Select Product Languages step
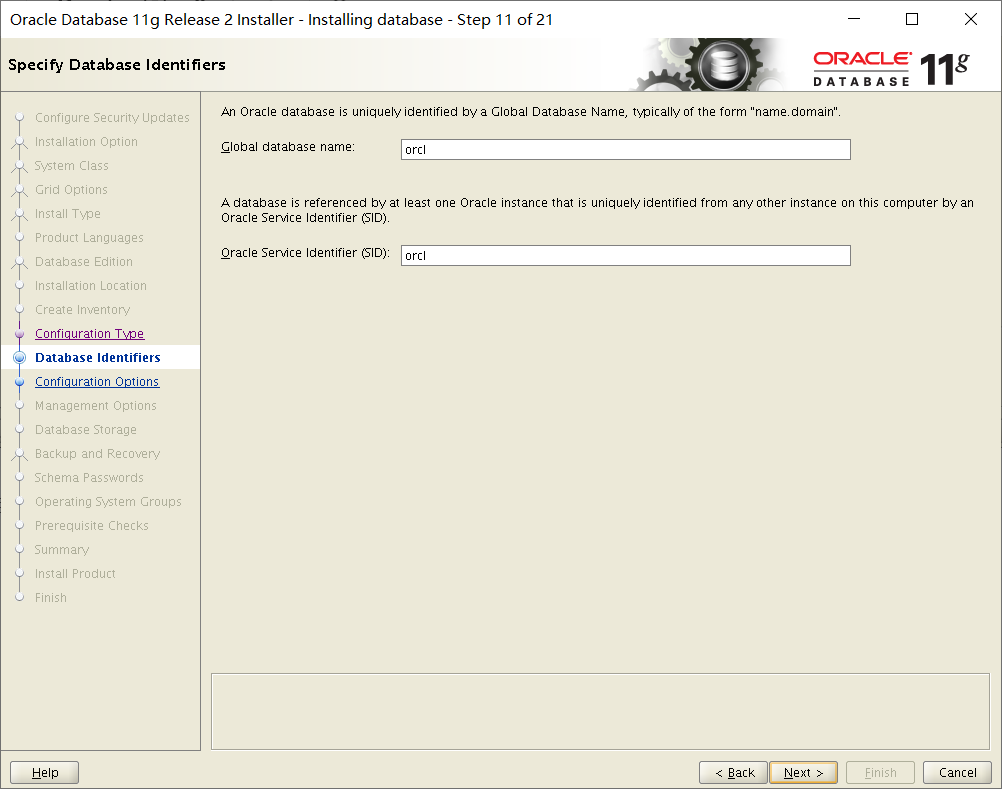The image size is (1002, 789). point(89,238)
